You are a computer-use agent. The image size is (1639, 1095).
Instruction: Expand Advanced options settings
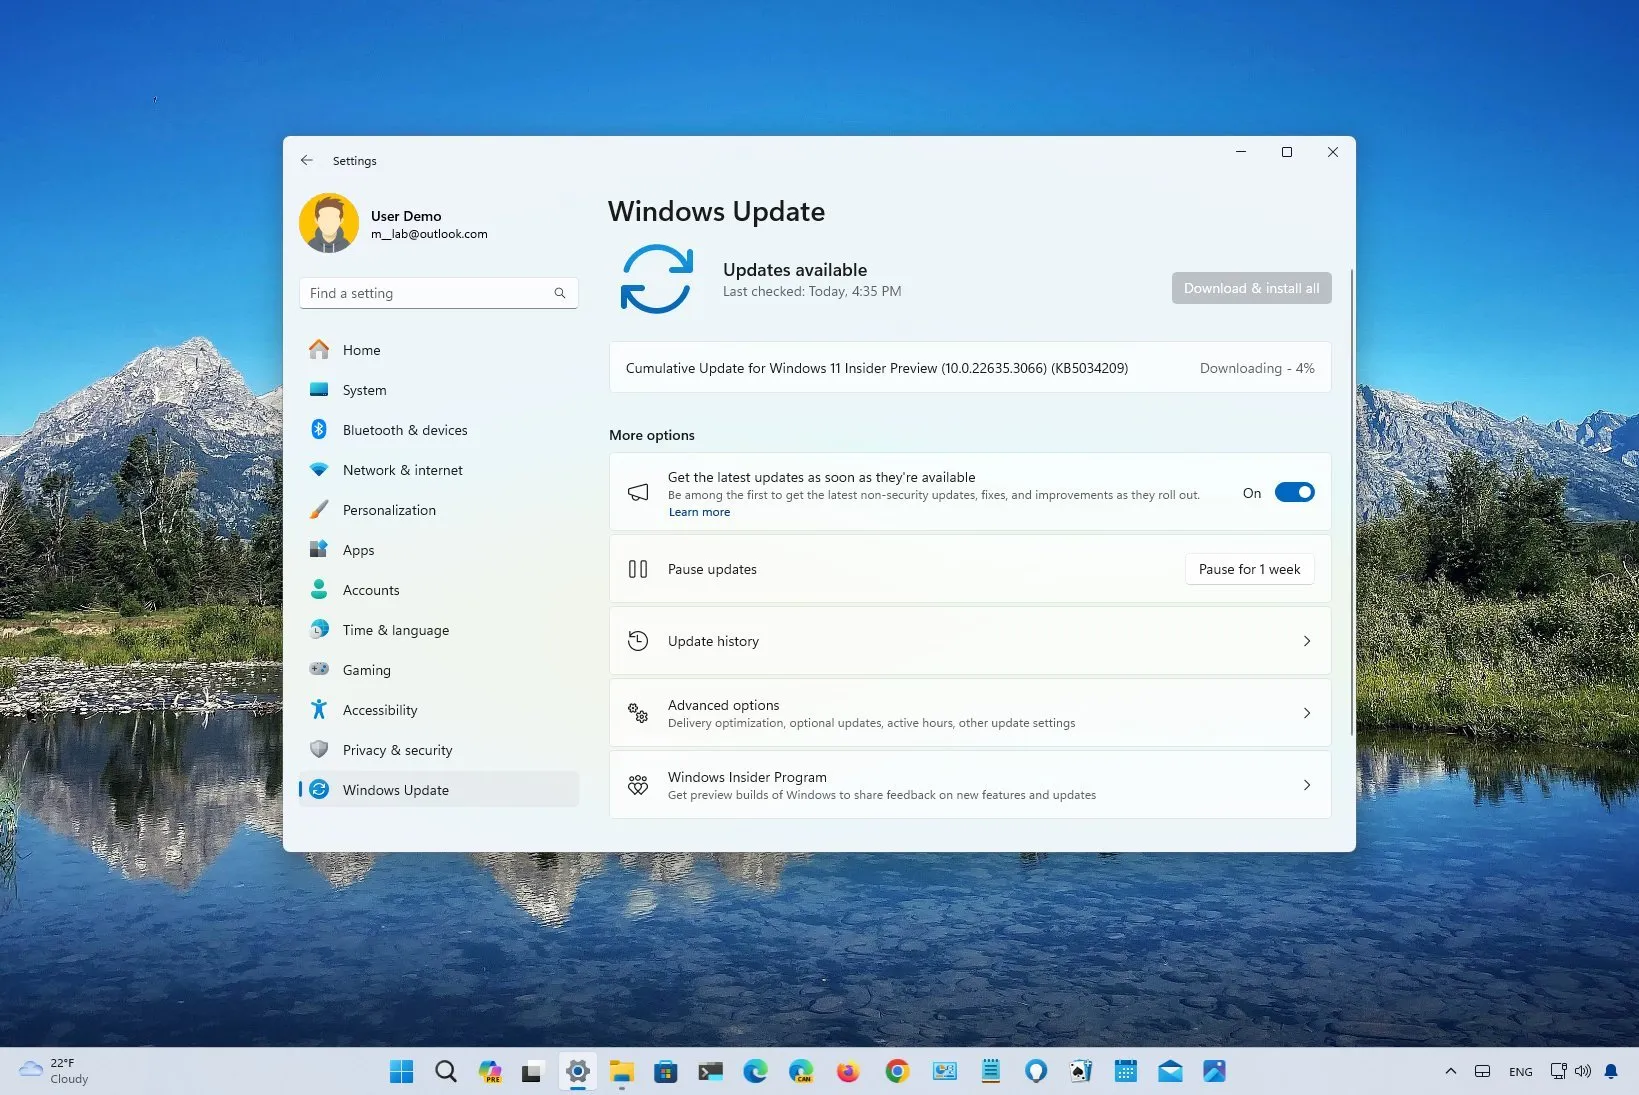click(x=968, y=712)
